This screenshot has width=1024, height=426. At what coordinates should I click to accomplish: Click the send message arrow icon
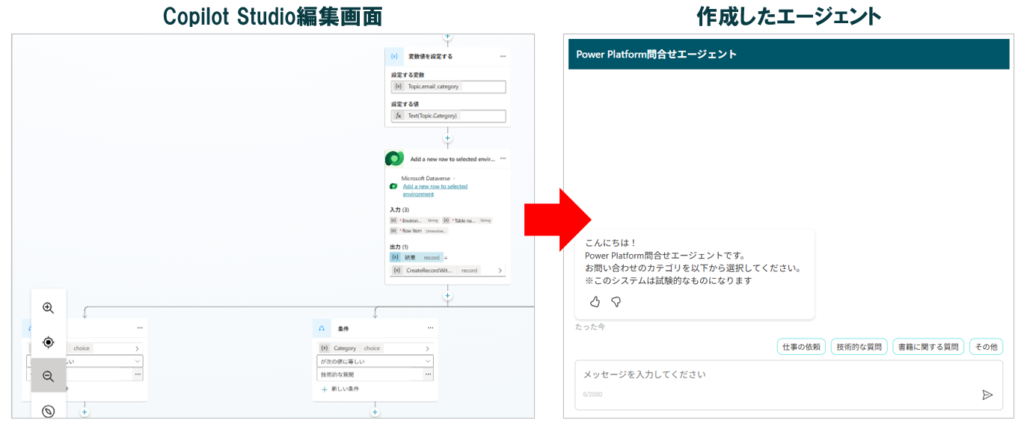pos(987,395)
